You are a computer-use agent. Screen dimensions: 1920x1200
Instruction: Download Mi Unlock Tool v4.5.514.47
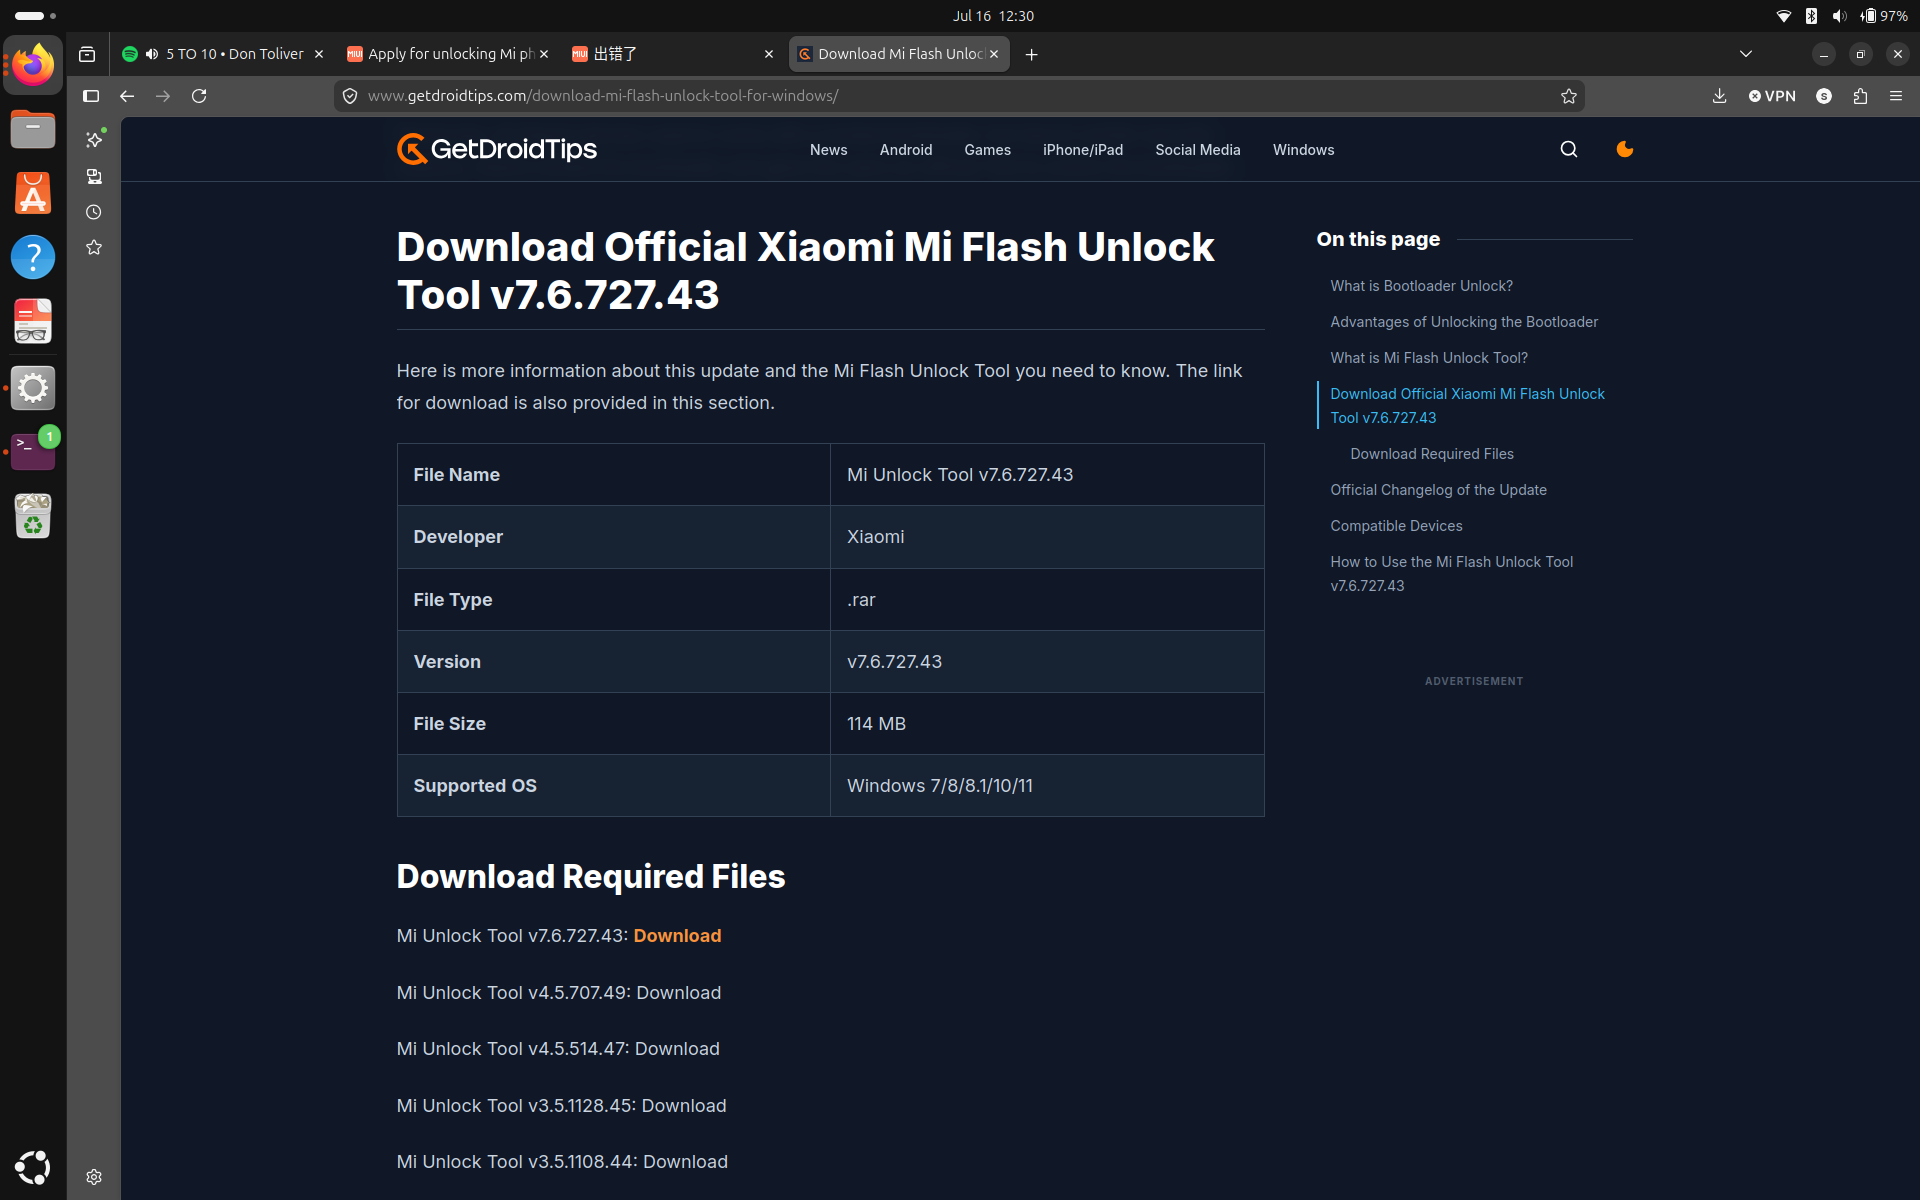[x=677, y=1049]
